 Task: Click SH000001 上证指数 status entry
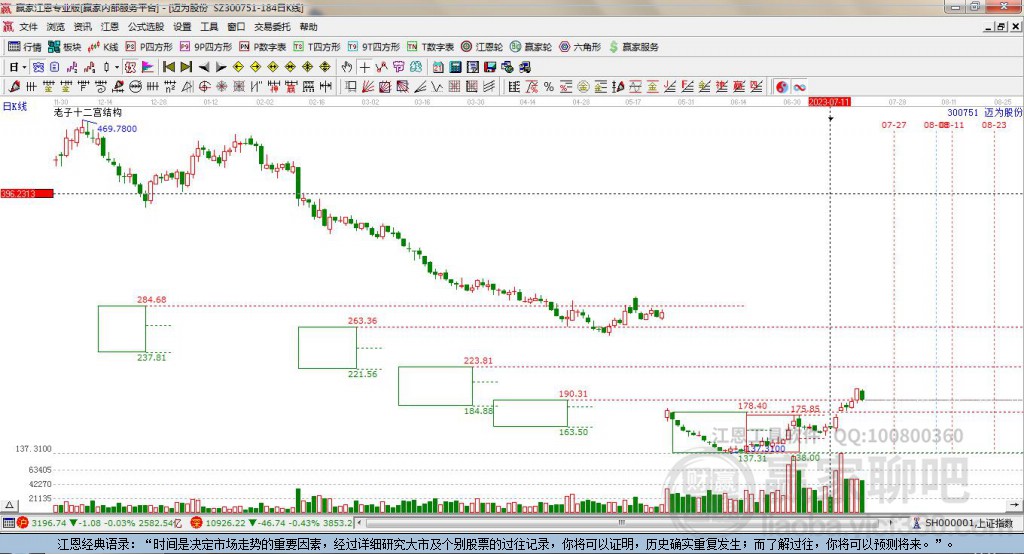tap(963, 523)
